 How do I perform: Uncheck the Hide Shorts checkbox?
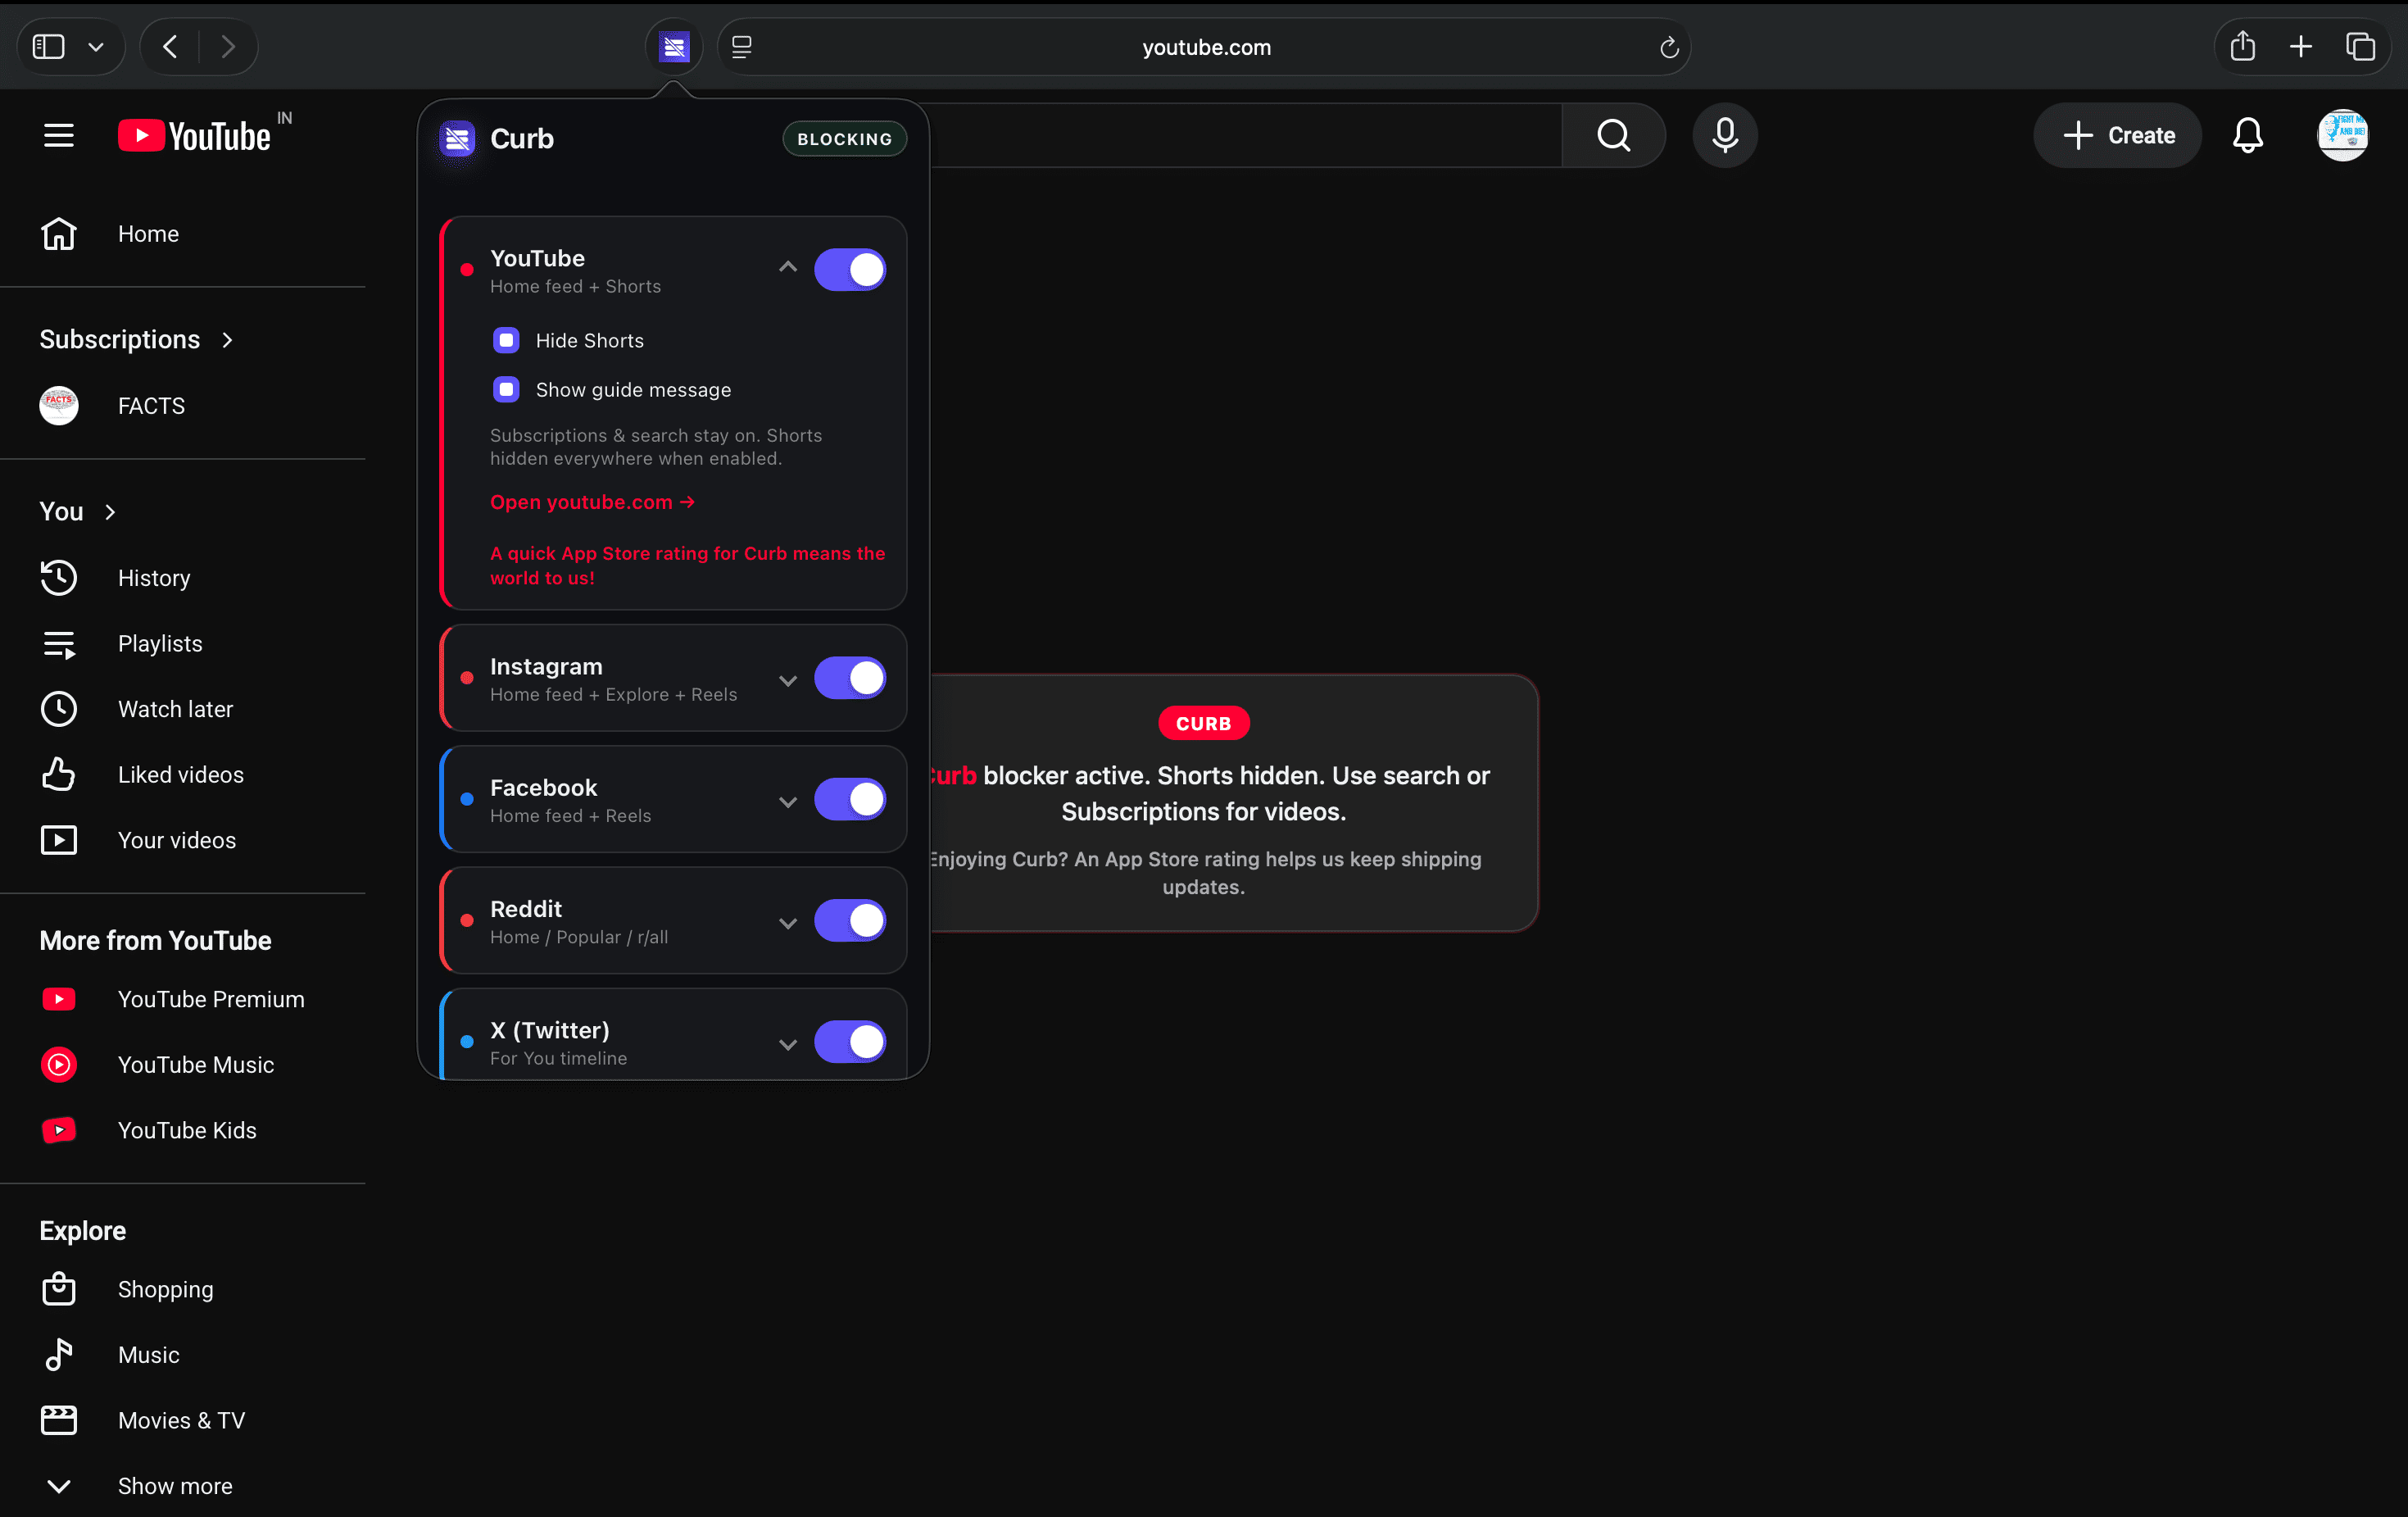(506, 341)
